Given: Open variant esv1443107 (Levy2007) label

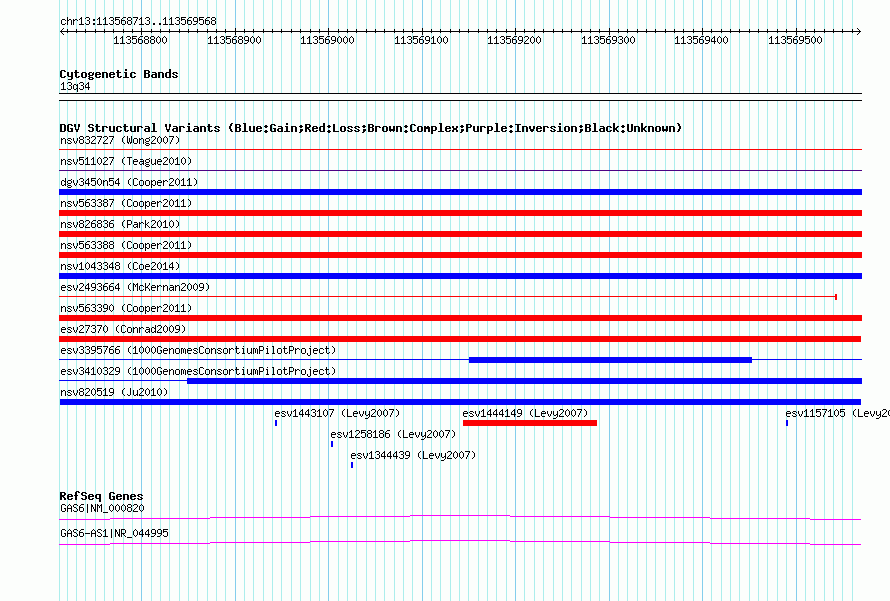Looking at the screenshot, I should point(337,413).
